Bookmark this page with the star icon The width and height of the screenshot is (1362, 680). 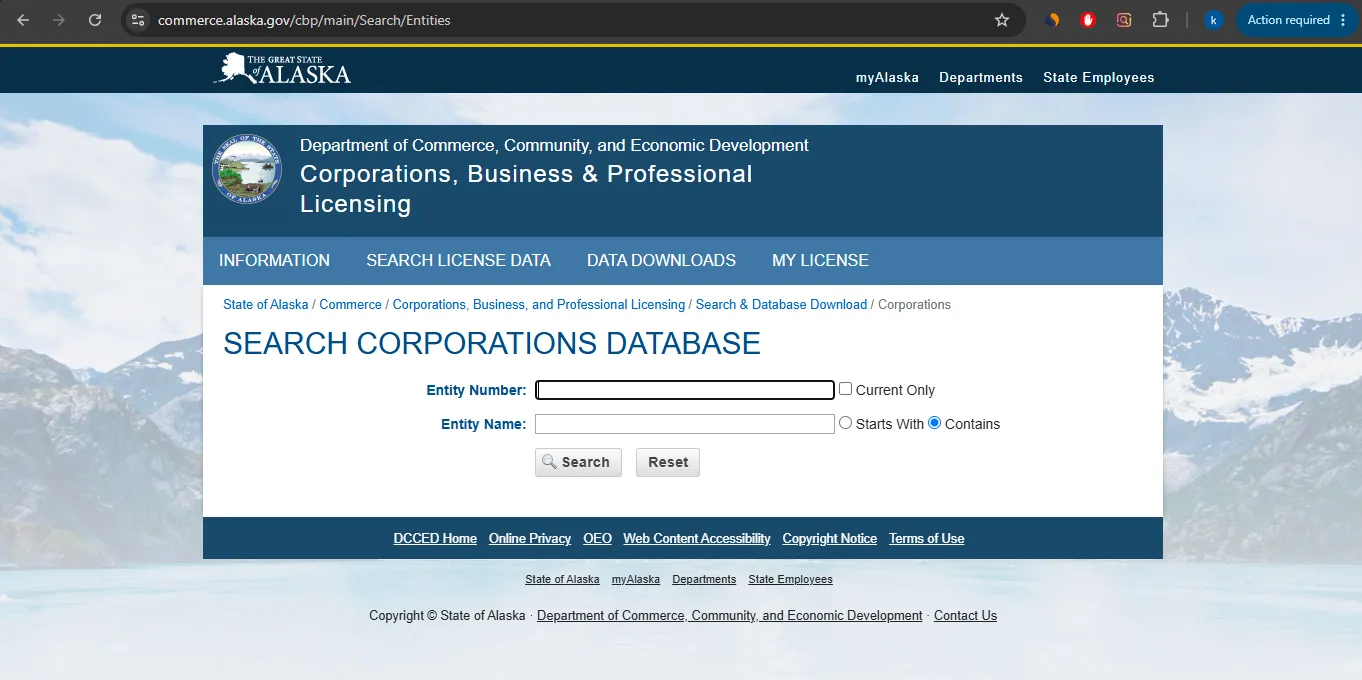[1002, 20]
